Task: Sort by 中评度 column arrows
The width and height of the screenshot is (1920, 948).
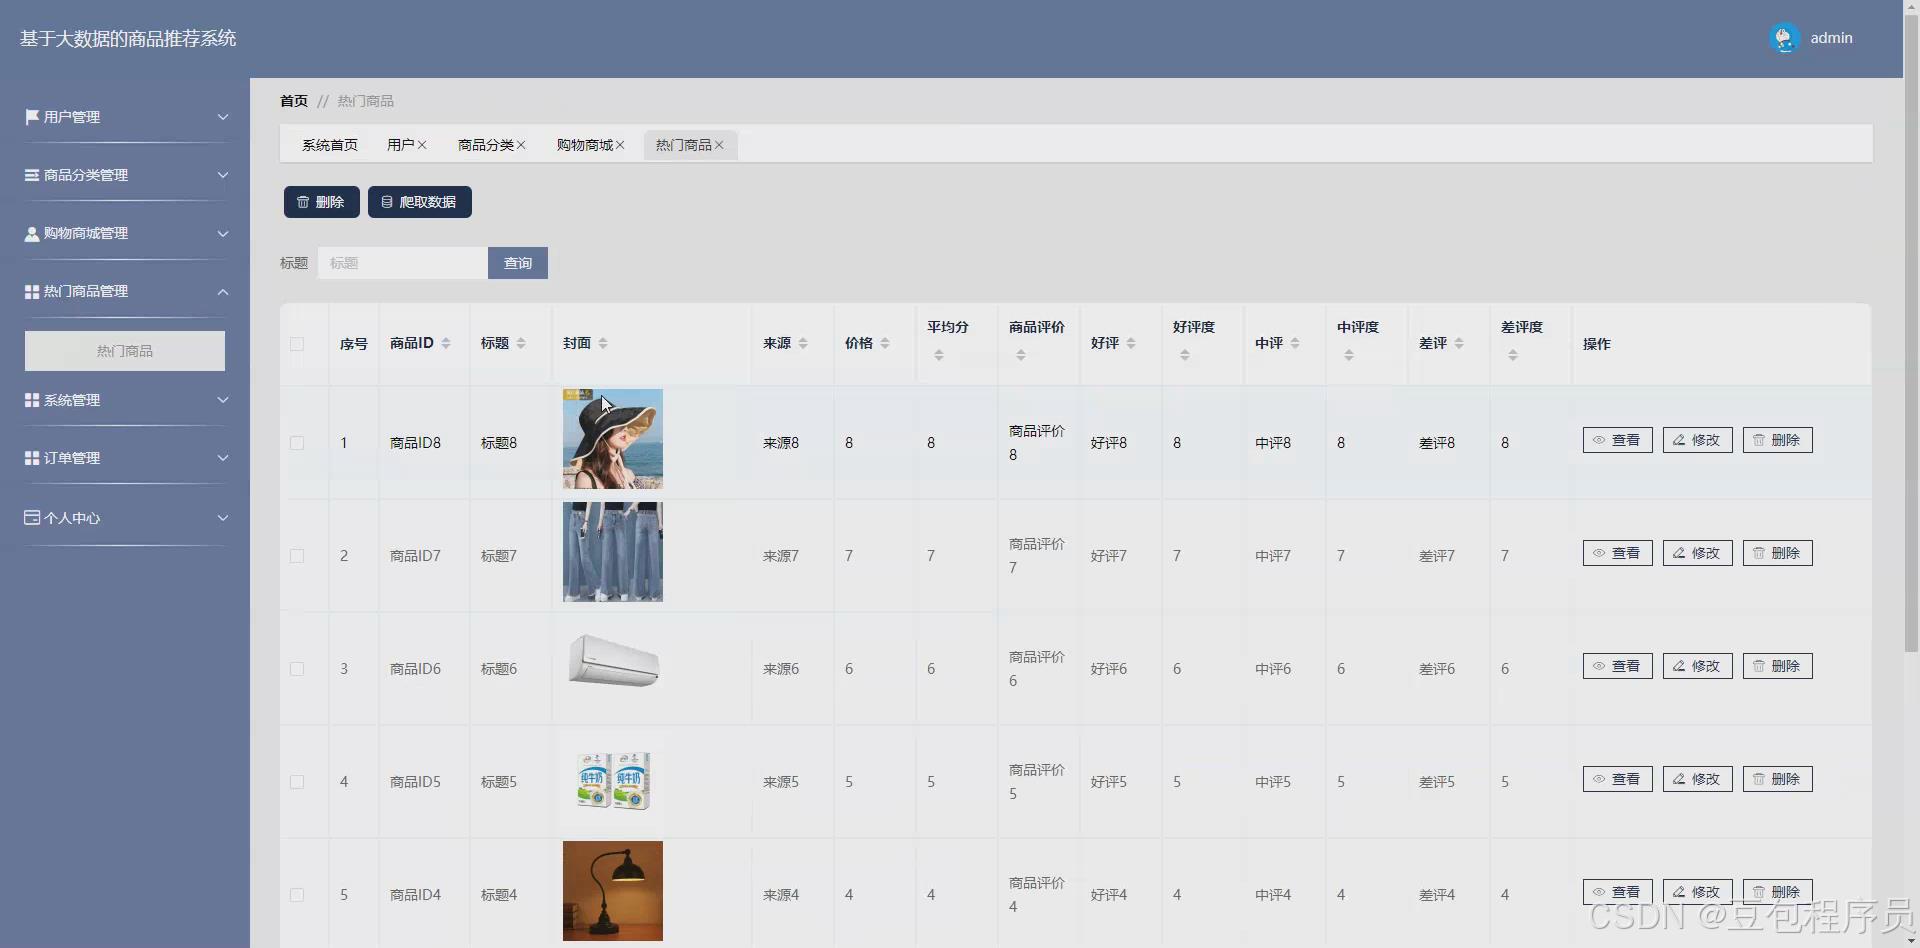Action: pos(1349,355)
